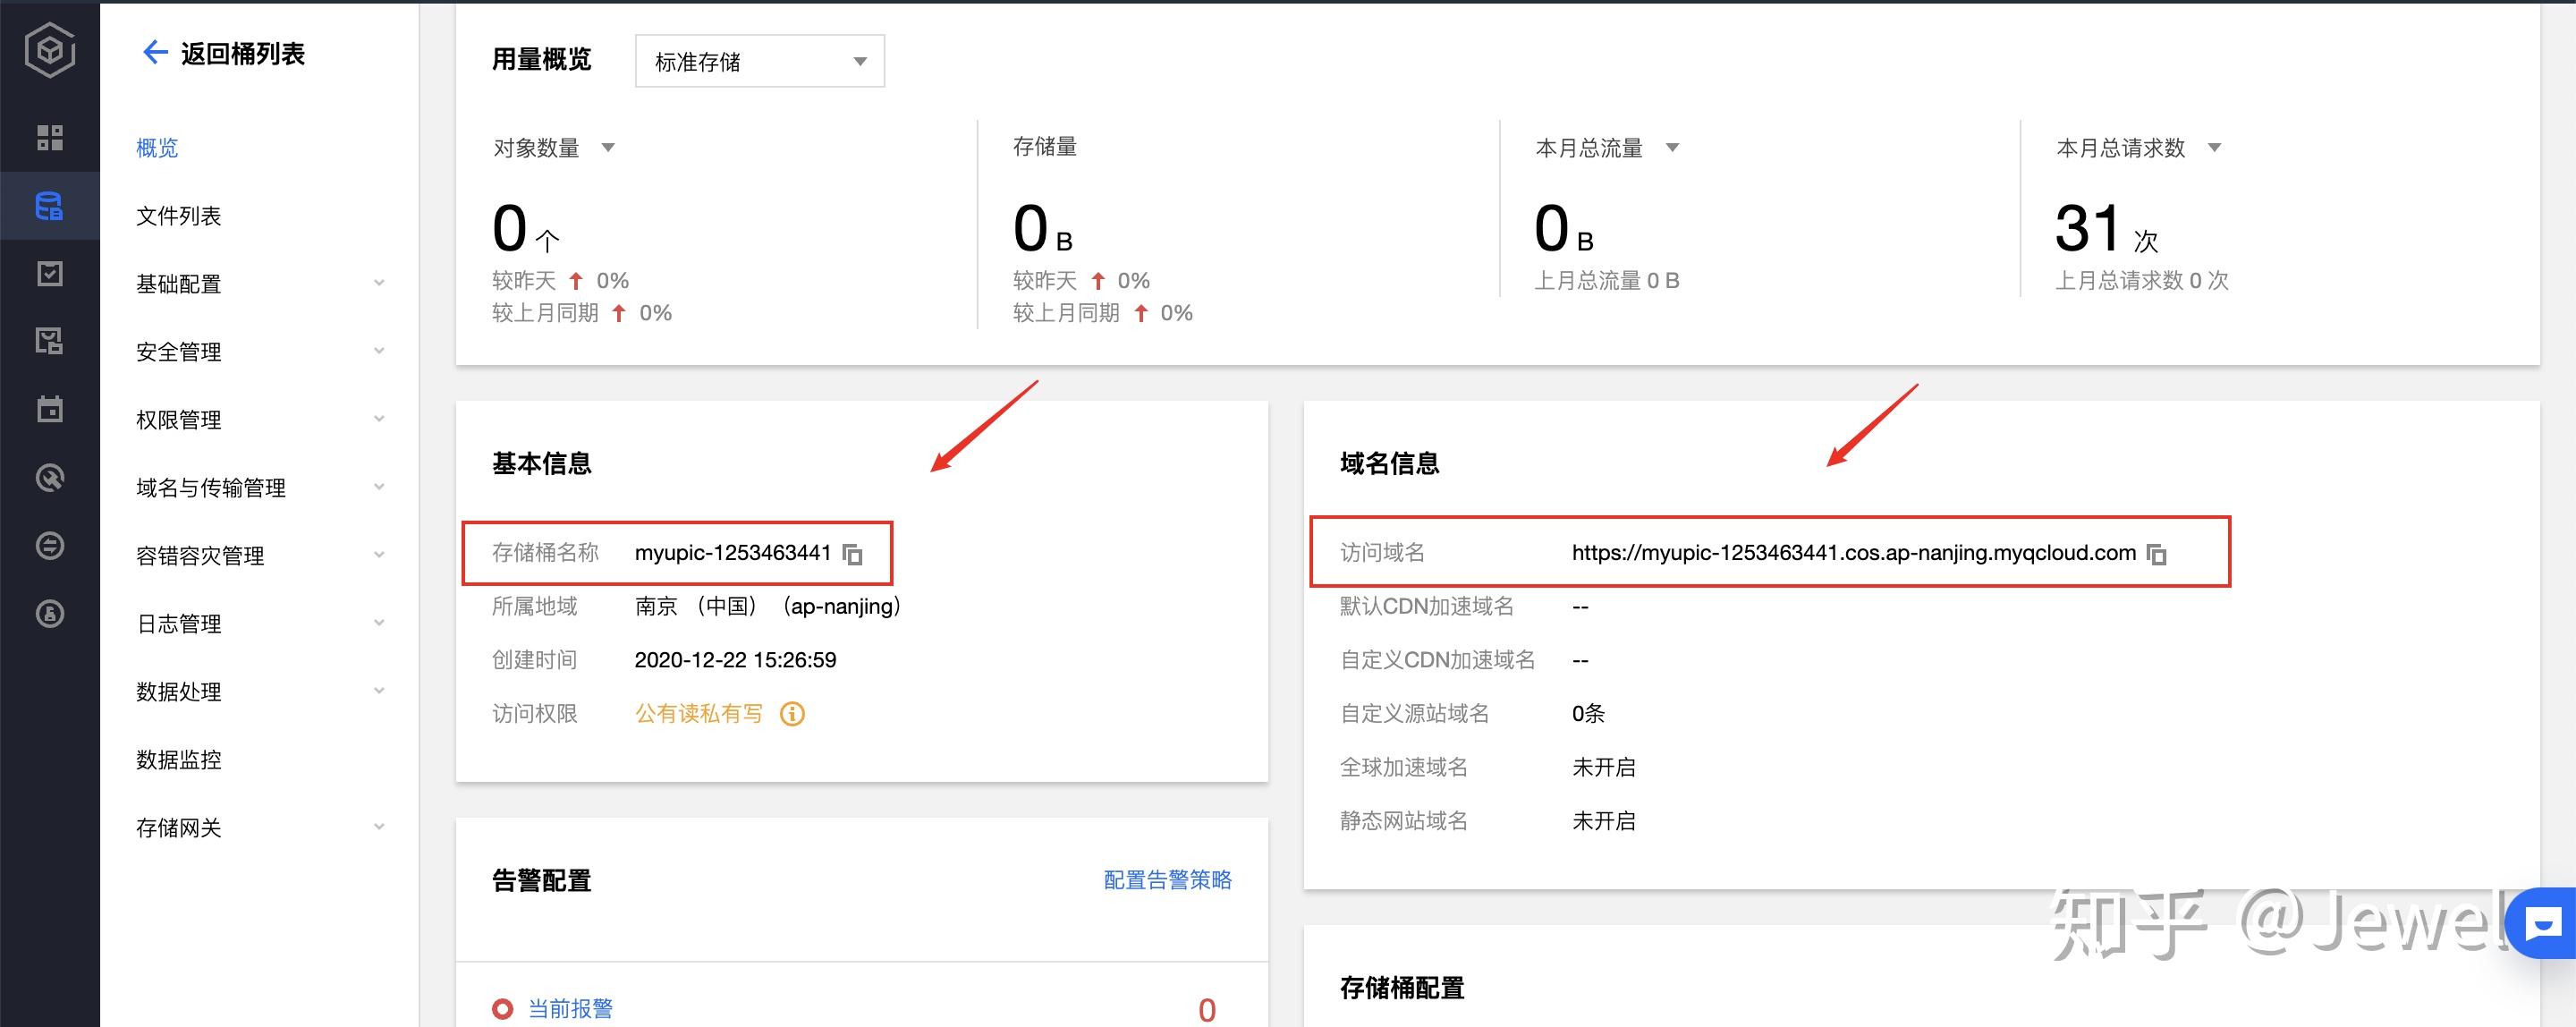This screenshot has height=1027, width=2576.
Task: Open the overview grid icon in the dark sidebar
Action: click(50, 137)
